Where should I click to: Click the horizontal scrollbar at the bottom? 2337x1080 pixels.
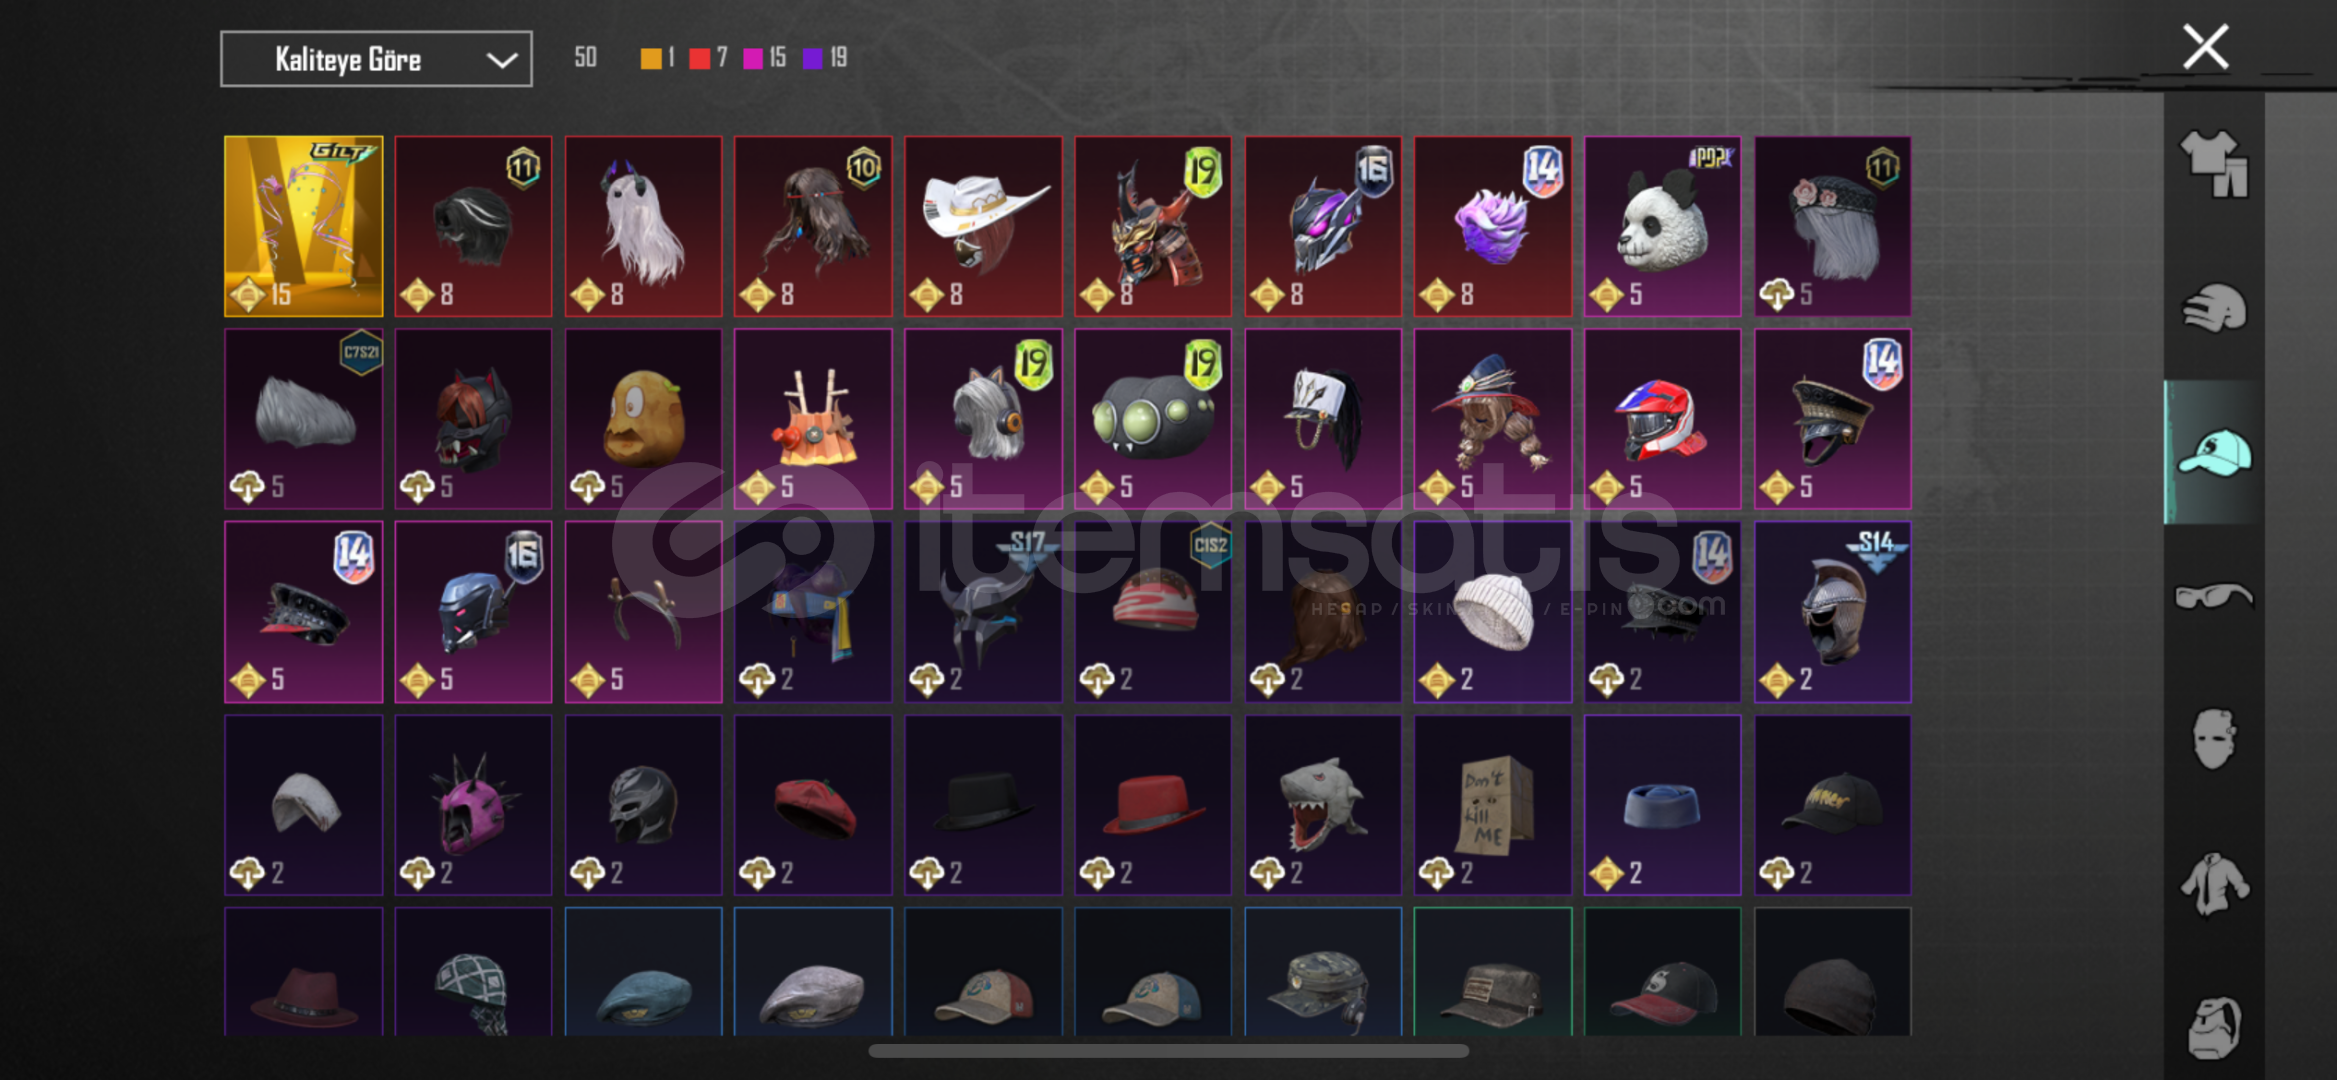[1168, 1051]
